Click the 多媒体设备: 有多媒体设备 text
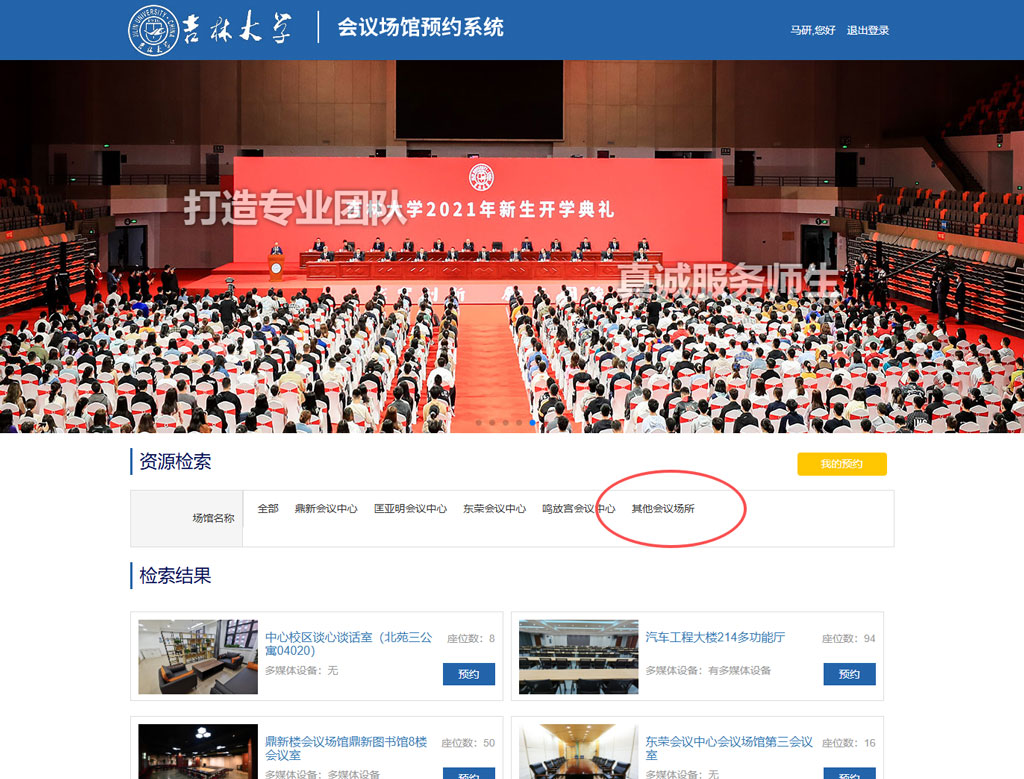1024x779 pixels. point(709,671)
